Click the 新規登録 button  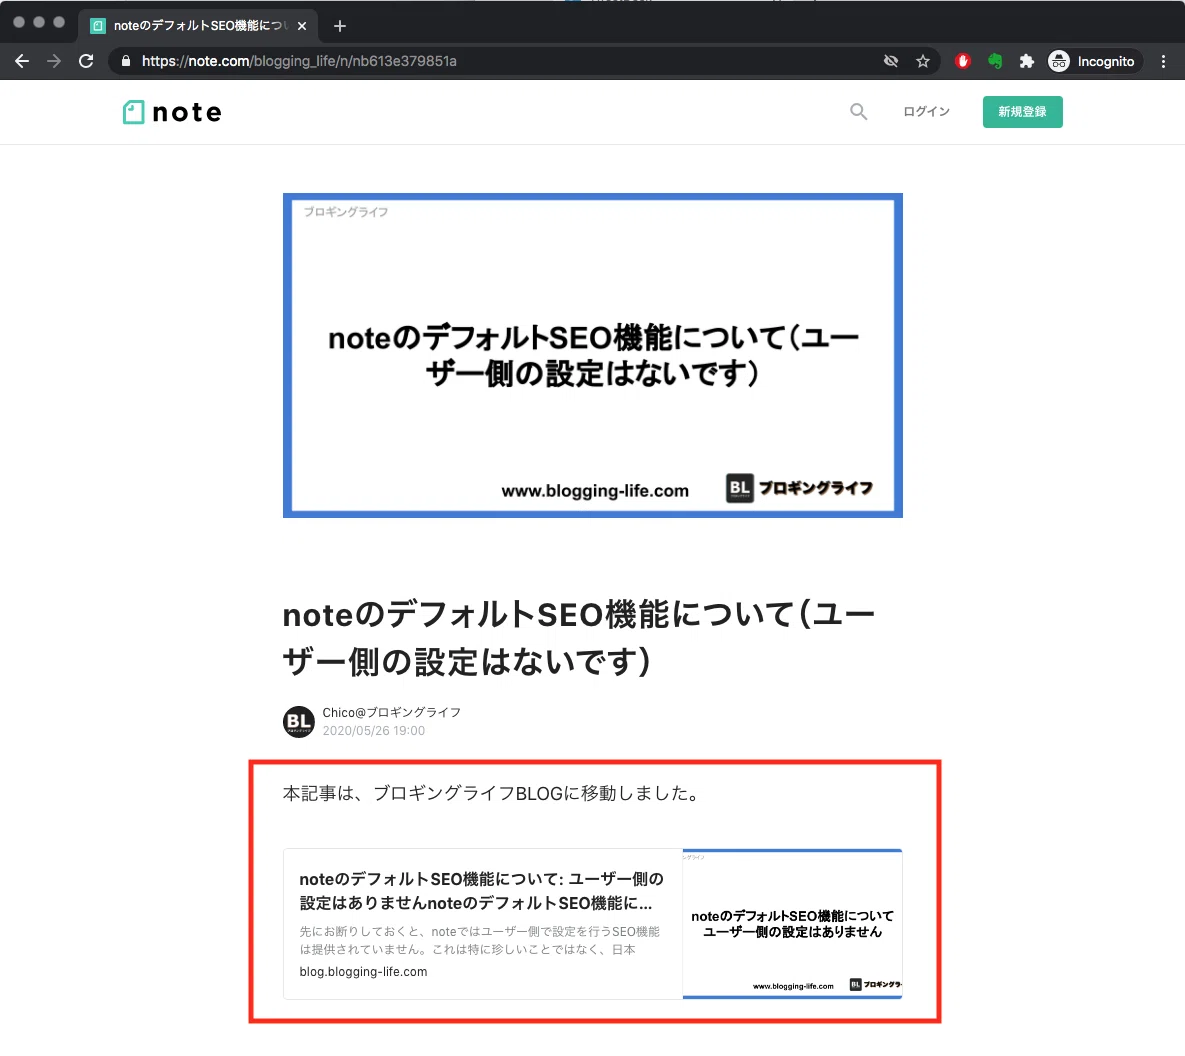(x=1023, y=112)
